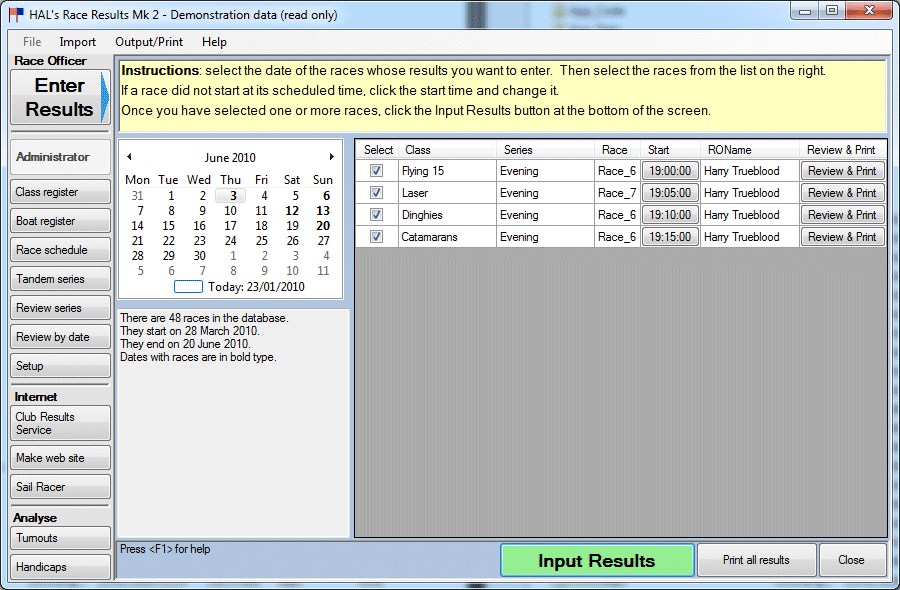This screenshot has height=590, width=900.
Task: Open Club Results Service
Action: point(60,423)
